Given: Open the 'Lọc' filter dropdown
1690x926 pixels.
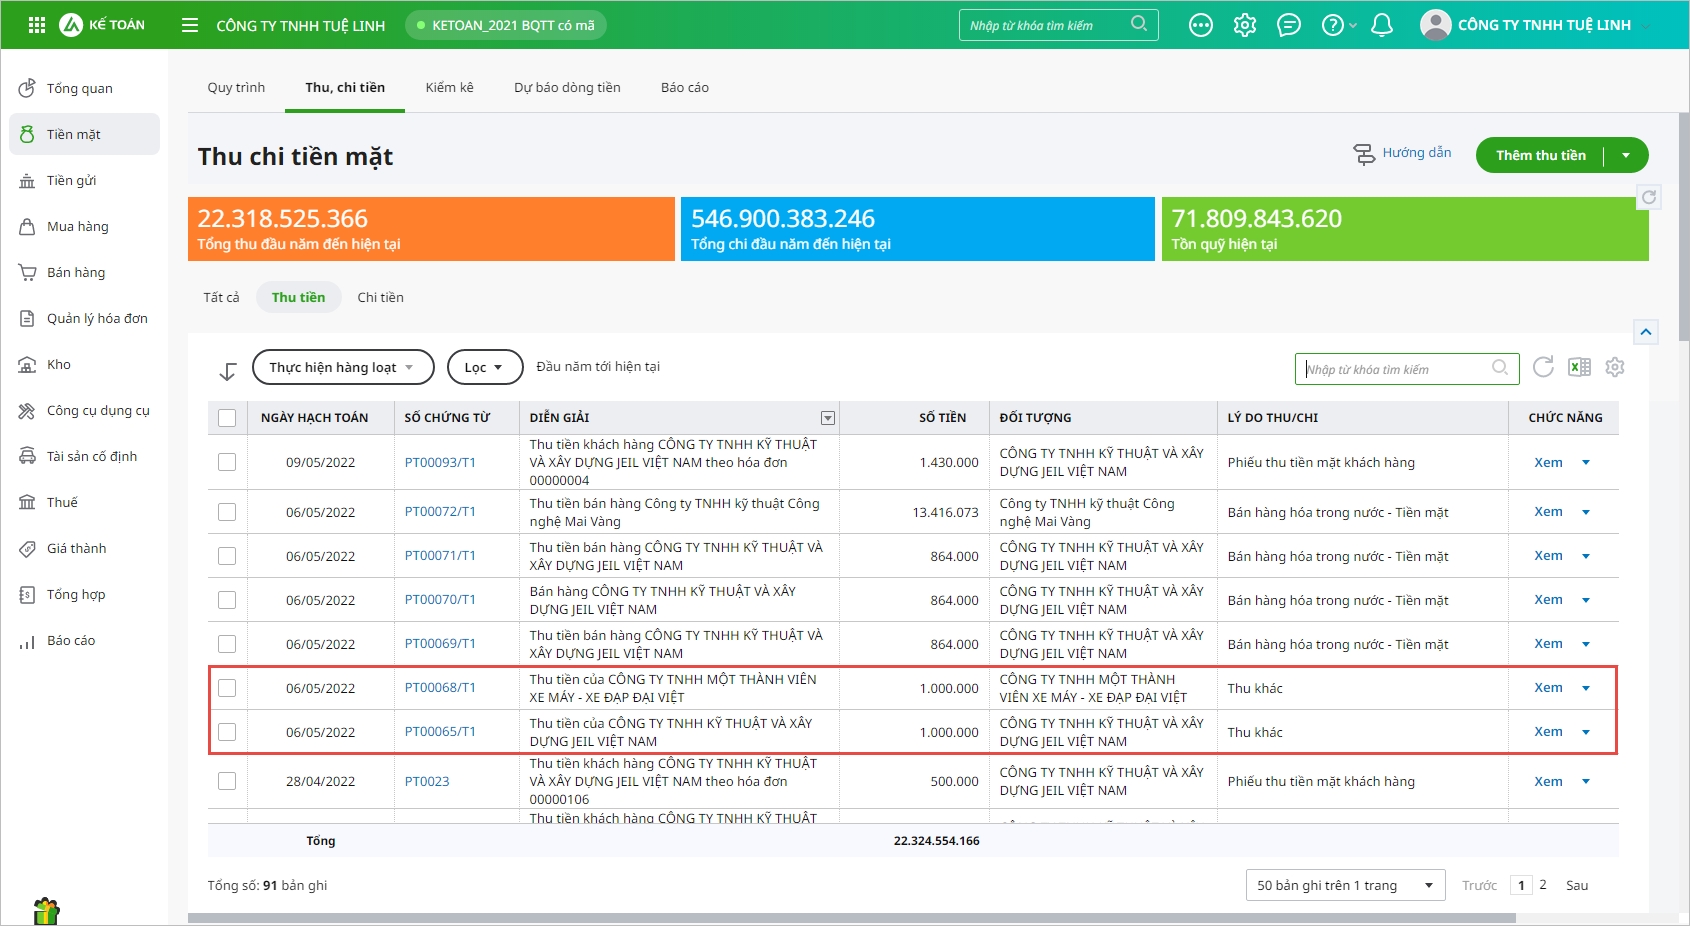Looking at the screenshot, I should 484,367.
